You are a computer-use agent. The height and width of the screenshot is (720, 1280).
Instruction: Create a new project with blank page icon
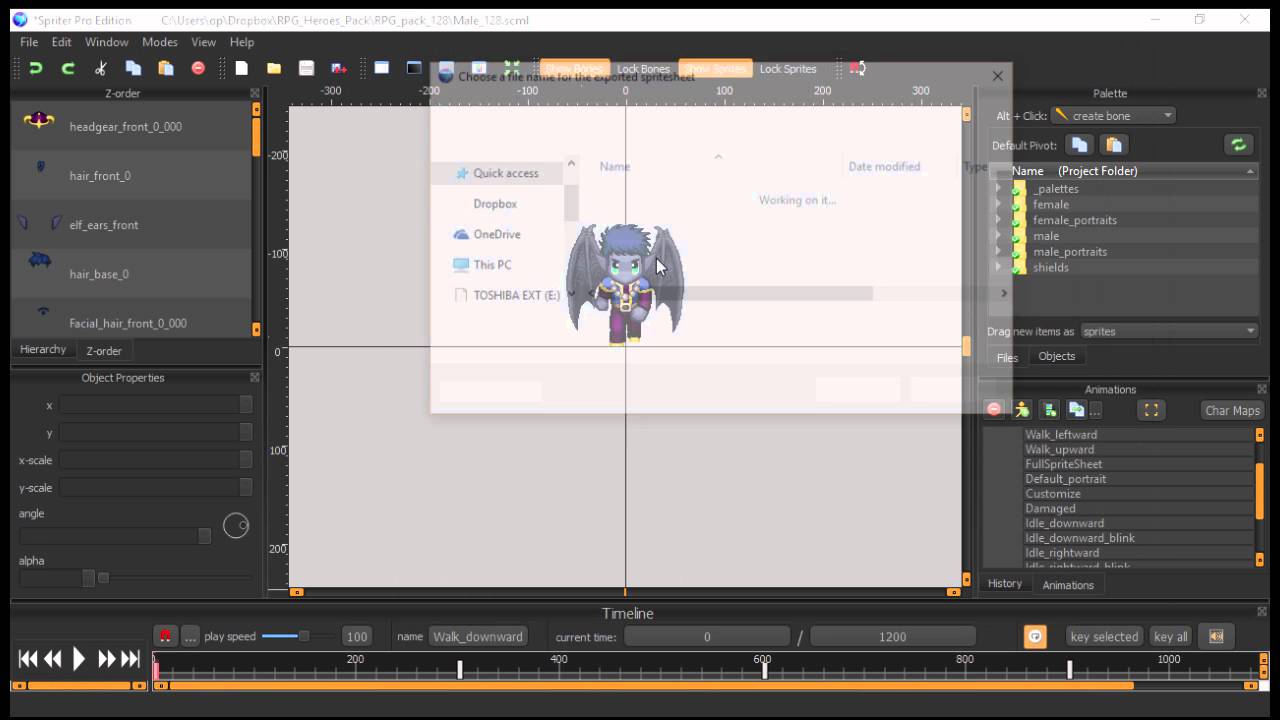(241, 68)
